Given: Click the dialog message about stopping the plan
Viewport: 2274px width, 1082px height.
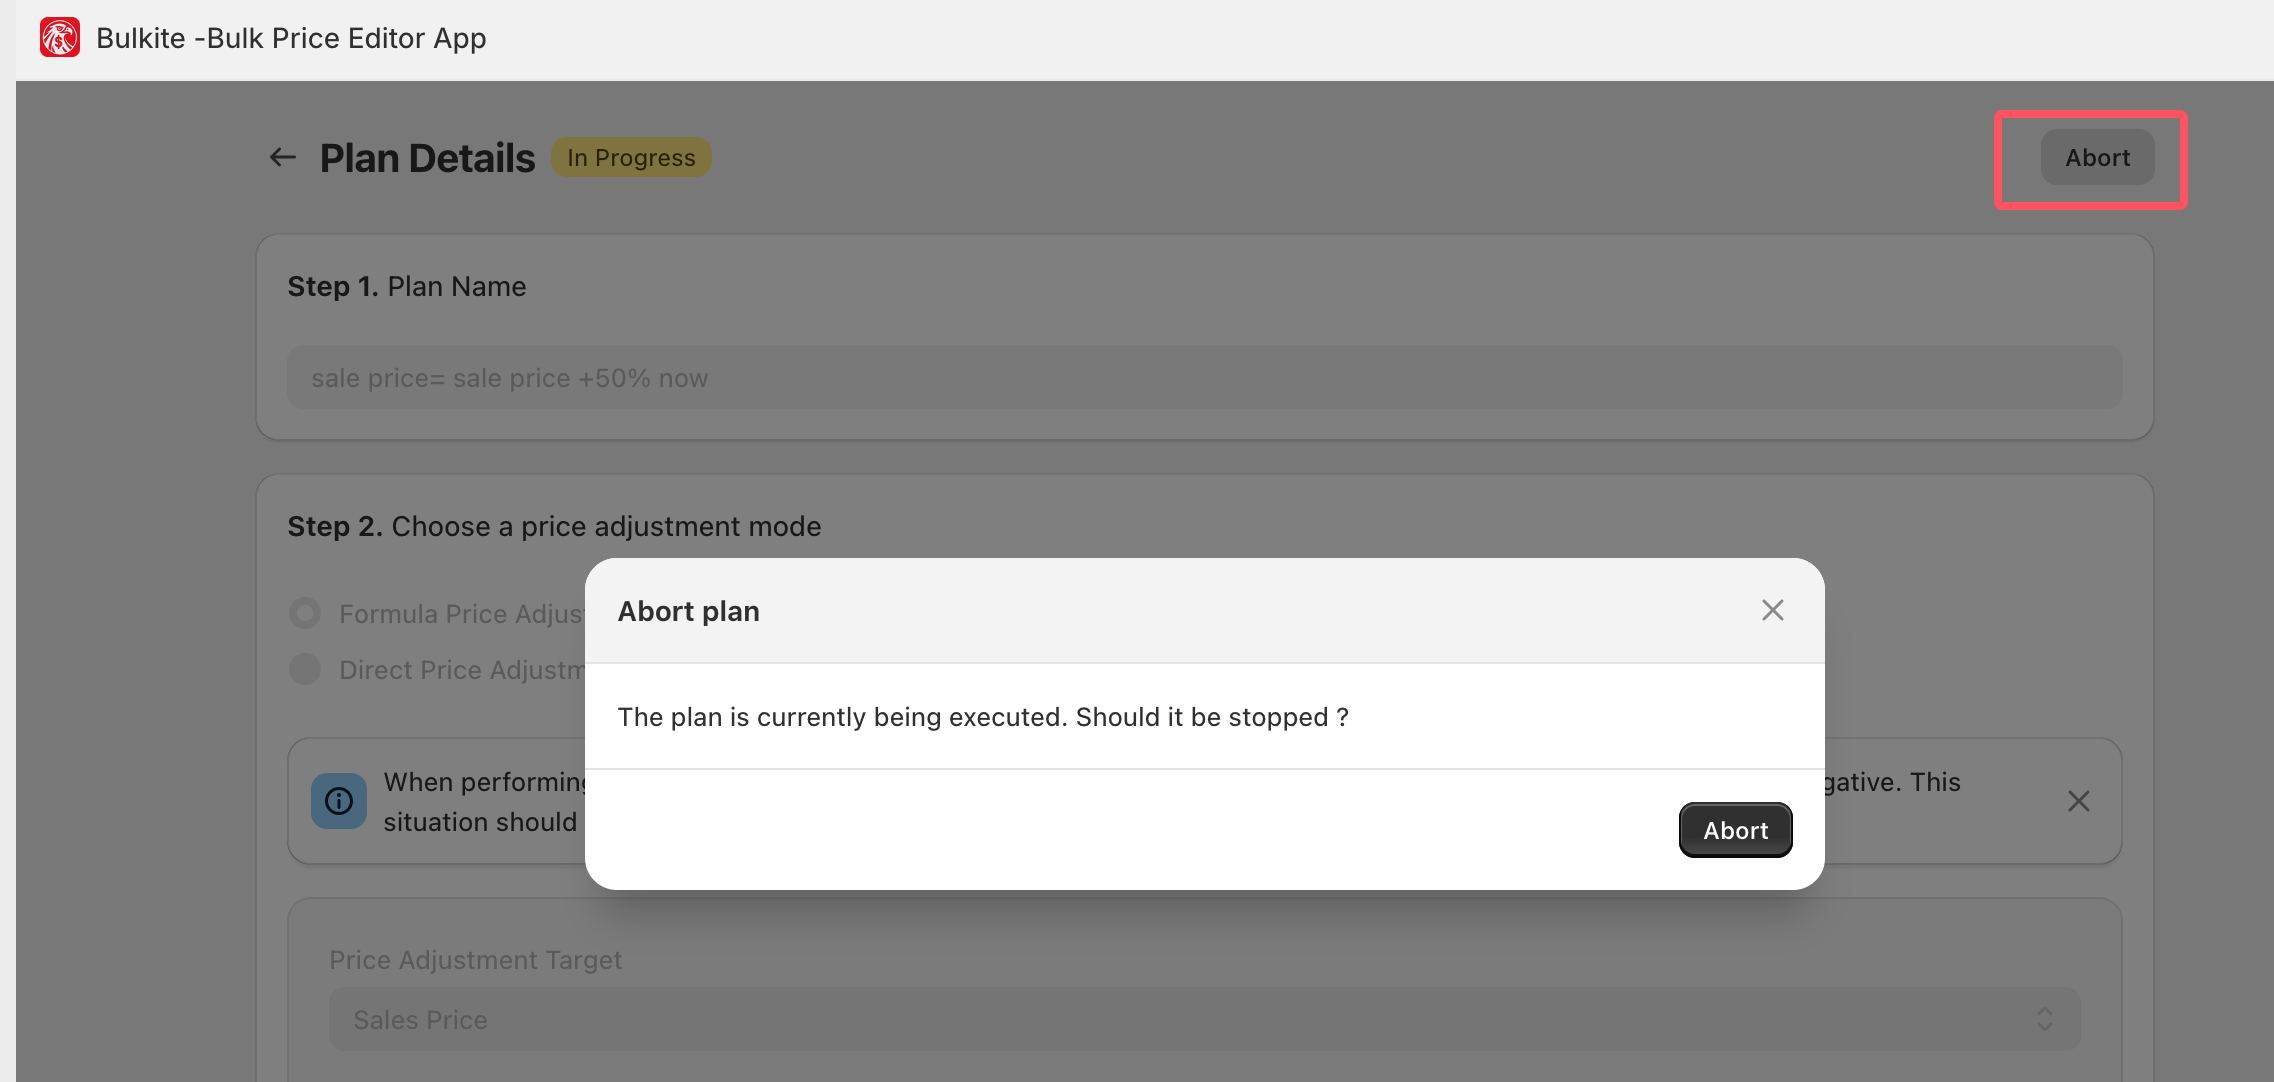Looking at the screenshot, I should pyautogui.click(x=983, y=717).
